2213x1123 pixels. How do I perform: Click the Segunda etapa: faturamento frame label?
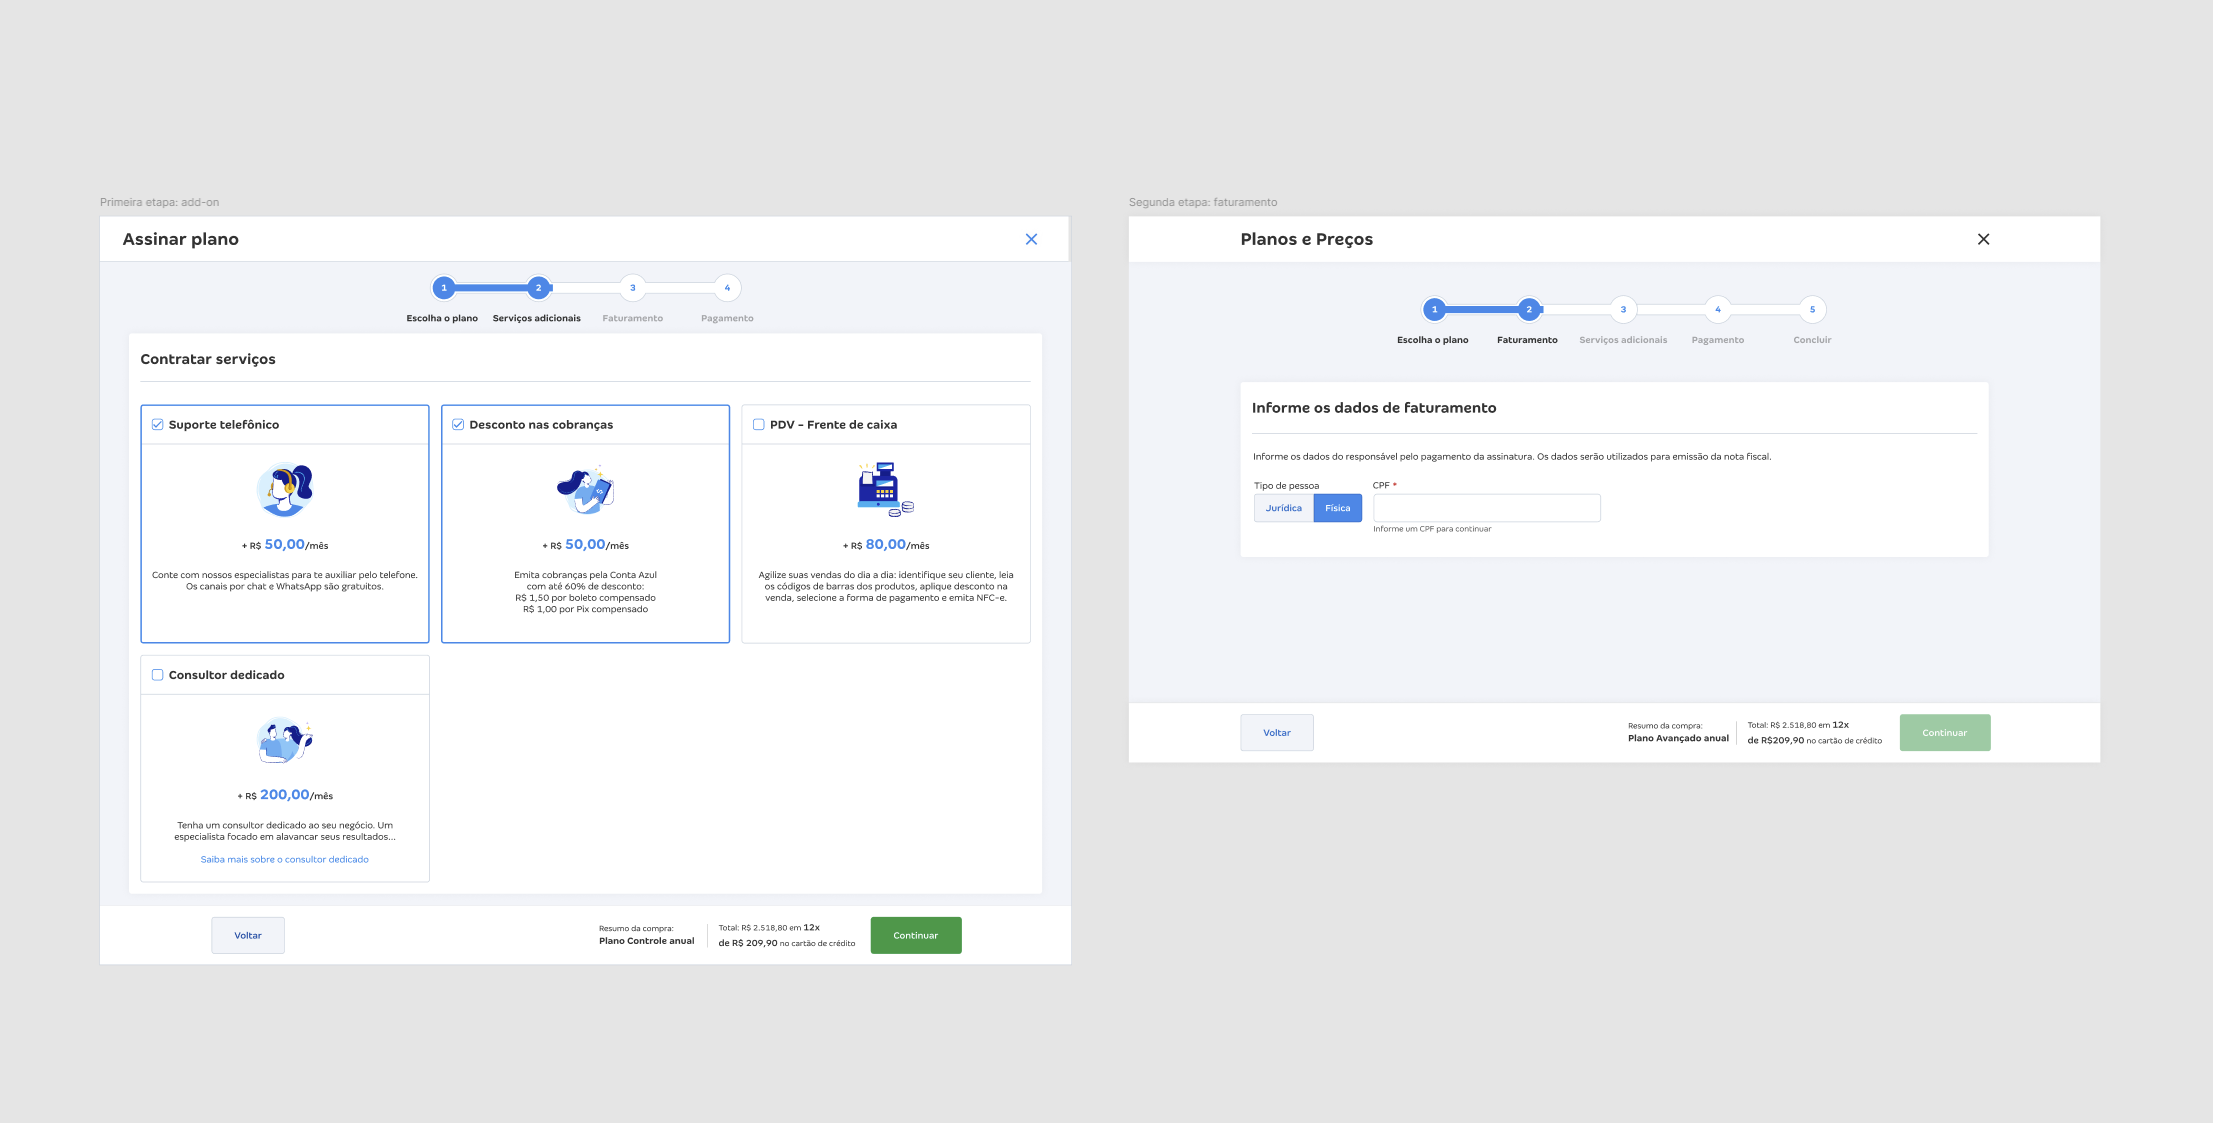[1203, 202]
